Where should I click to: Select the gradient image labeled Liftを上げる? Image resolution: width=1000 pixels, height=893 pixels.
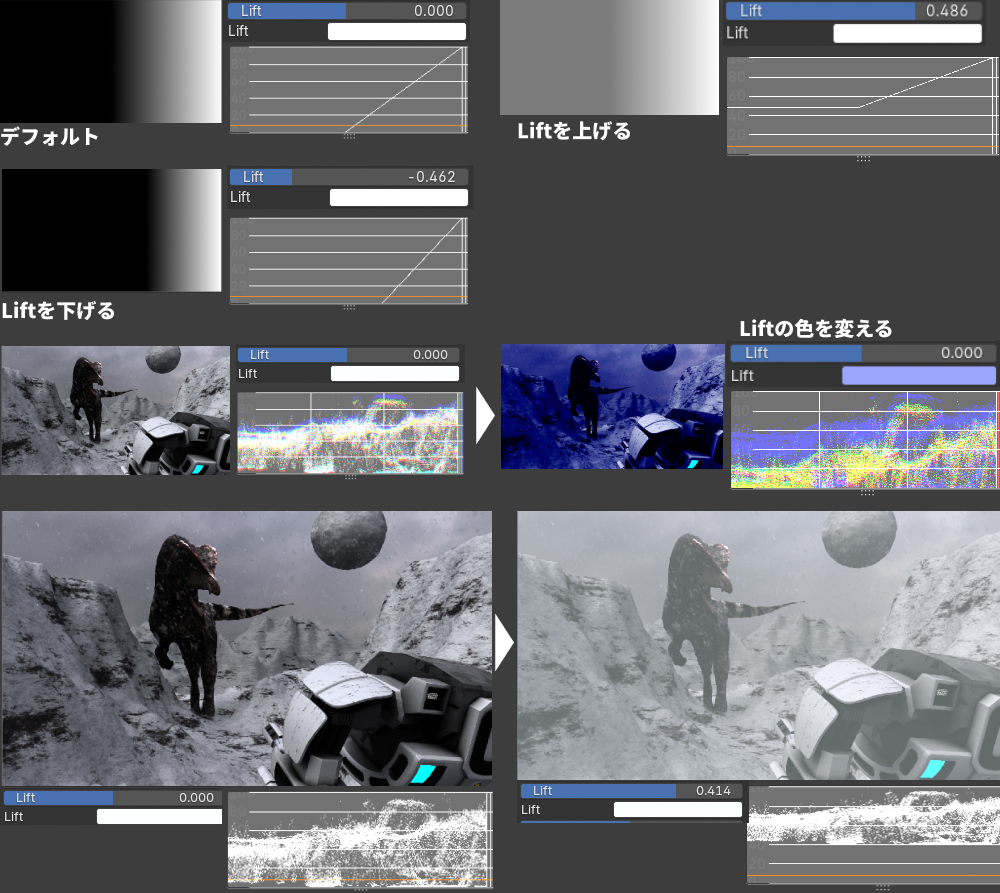click(609, 57)
